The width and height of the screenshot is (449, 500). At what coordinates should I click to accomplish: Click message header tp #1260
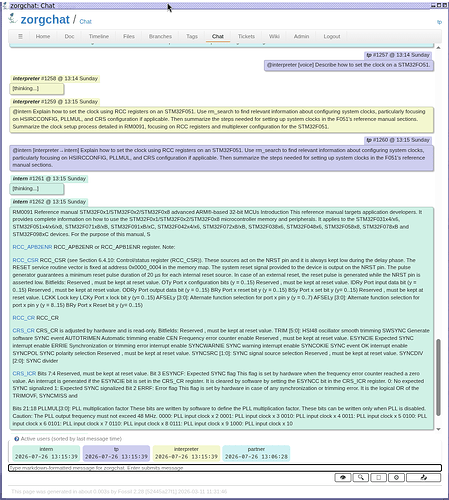(398, 140)
